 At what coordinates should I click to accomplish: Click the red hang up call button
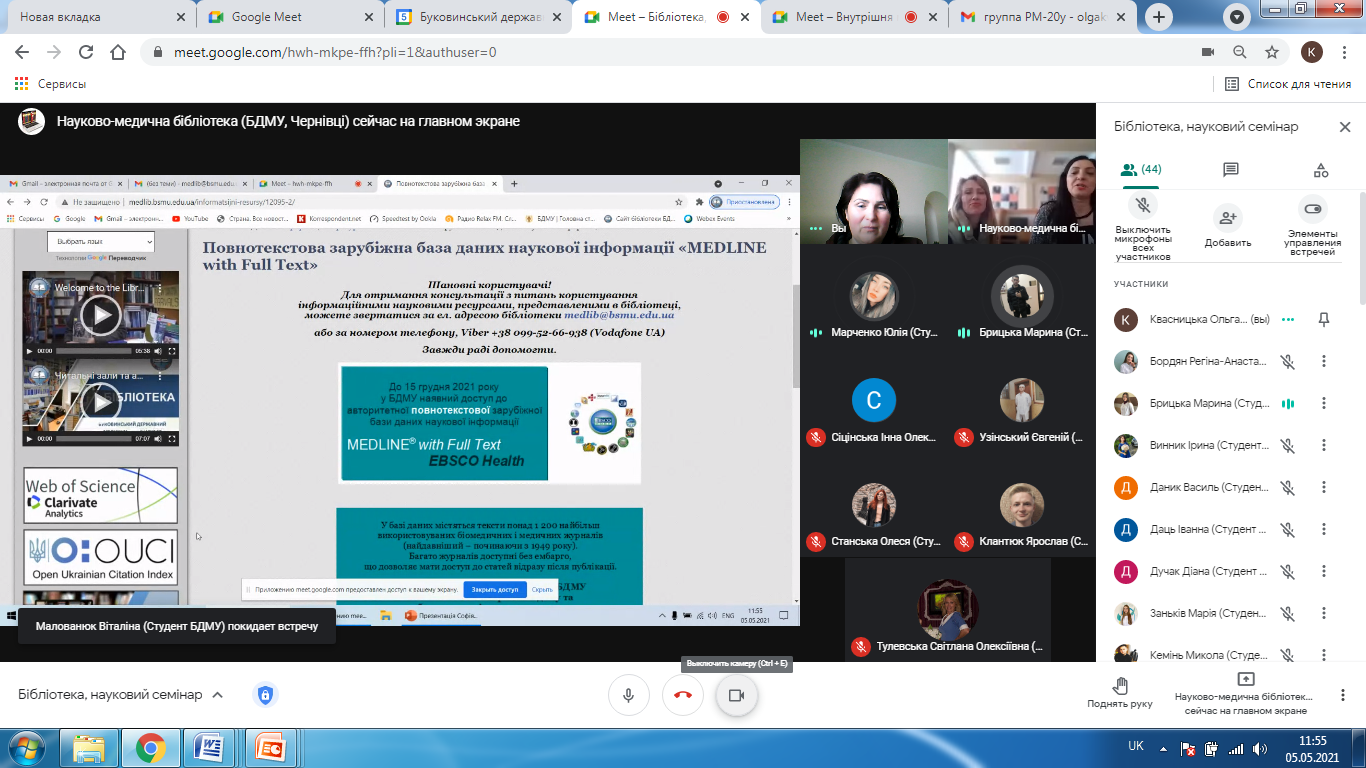(683, 695)
